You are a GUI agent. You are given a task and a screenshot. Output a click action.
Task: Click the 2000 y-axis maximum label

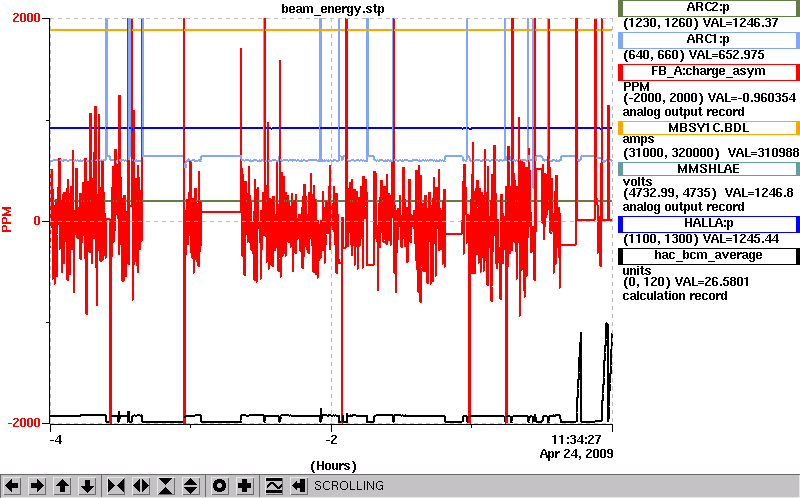(27, 18)
